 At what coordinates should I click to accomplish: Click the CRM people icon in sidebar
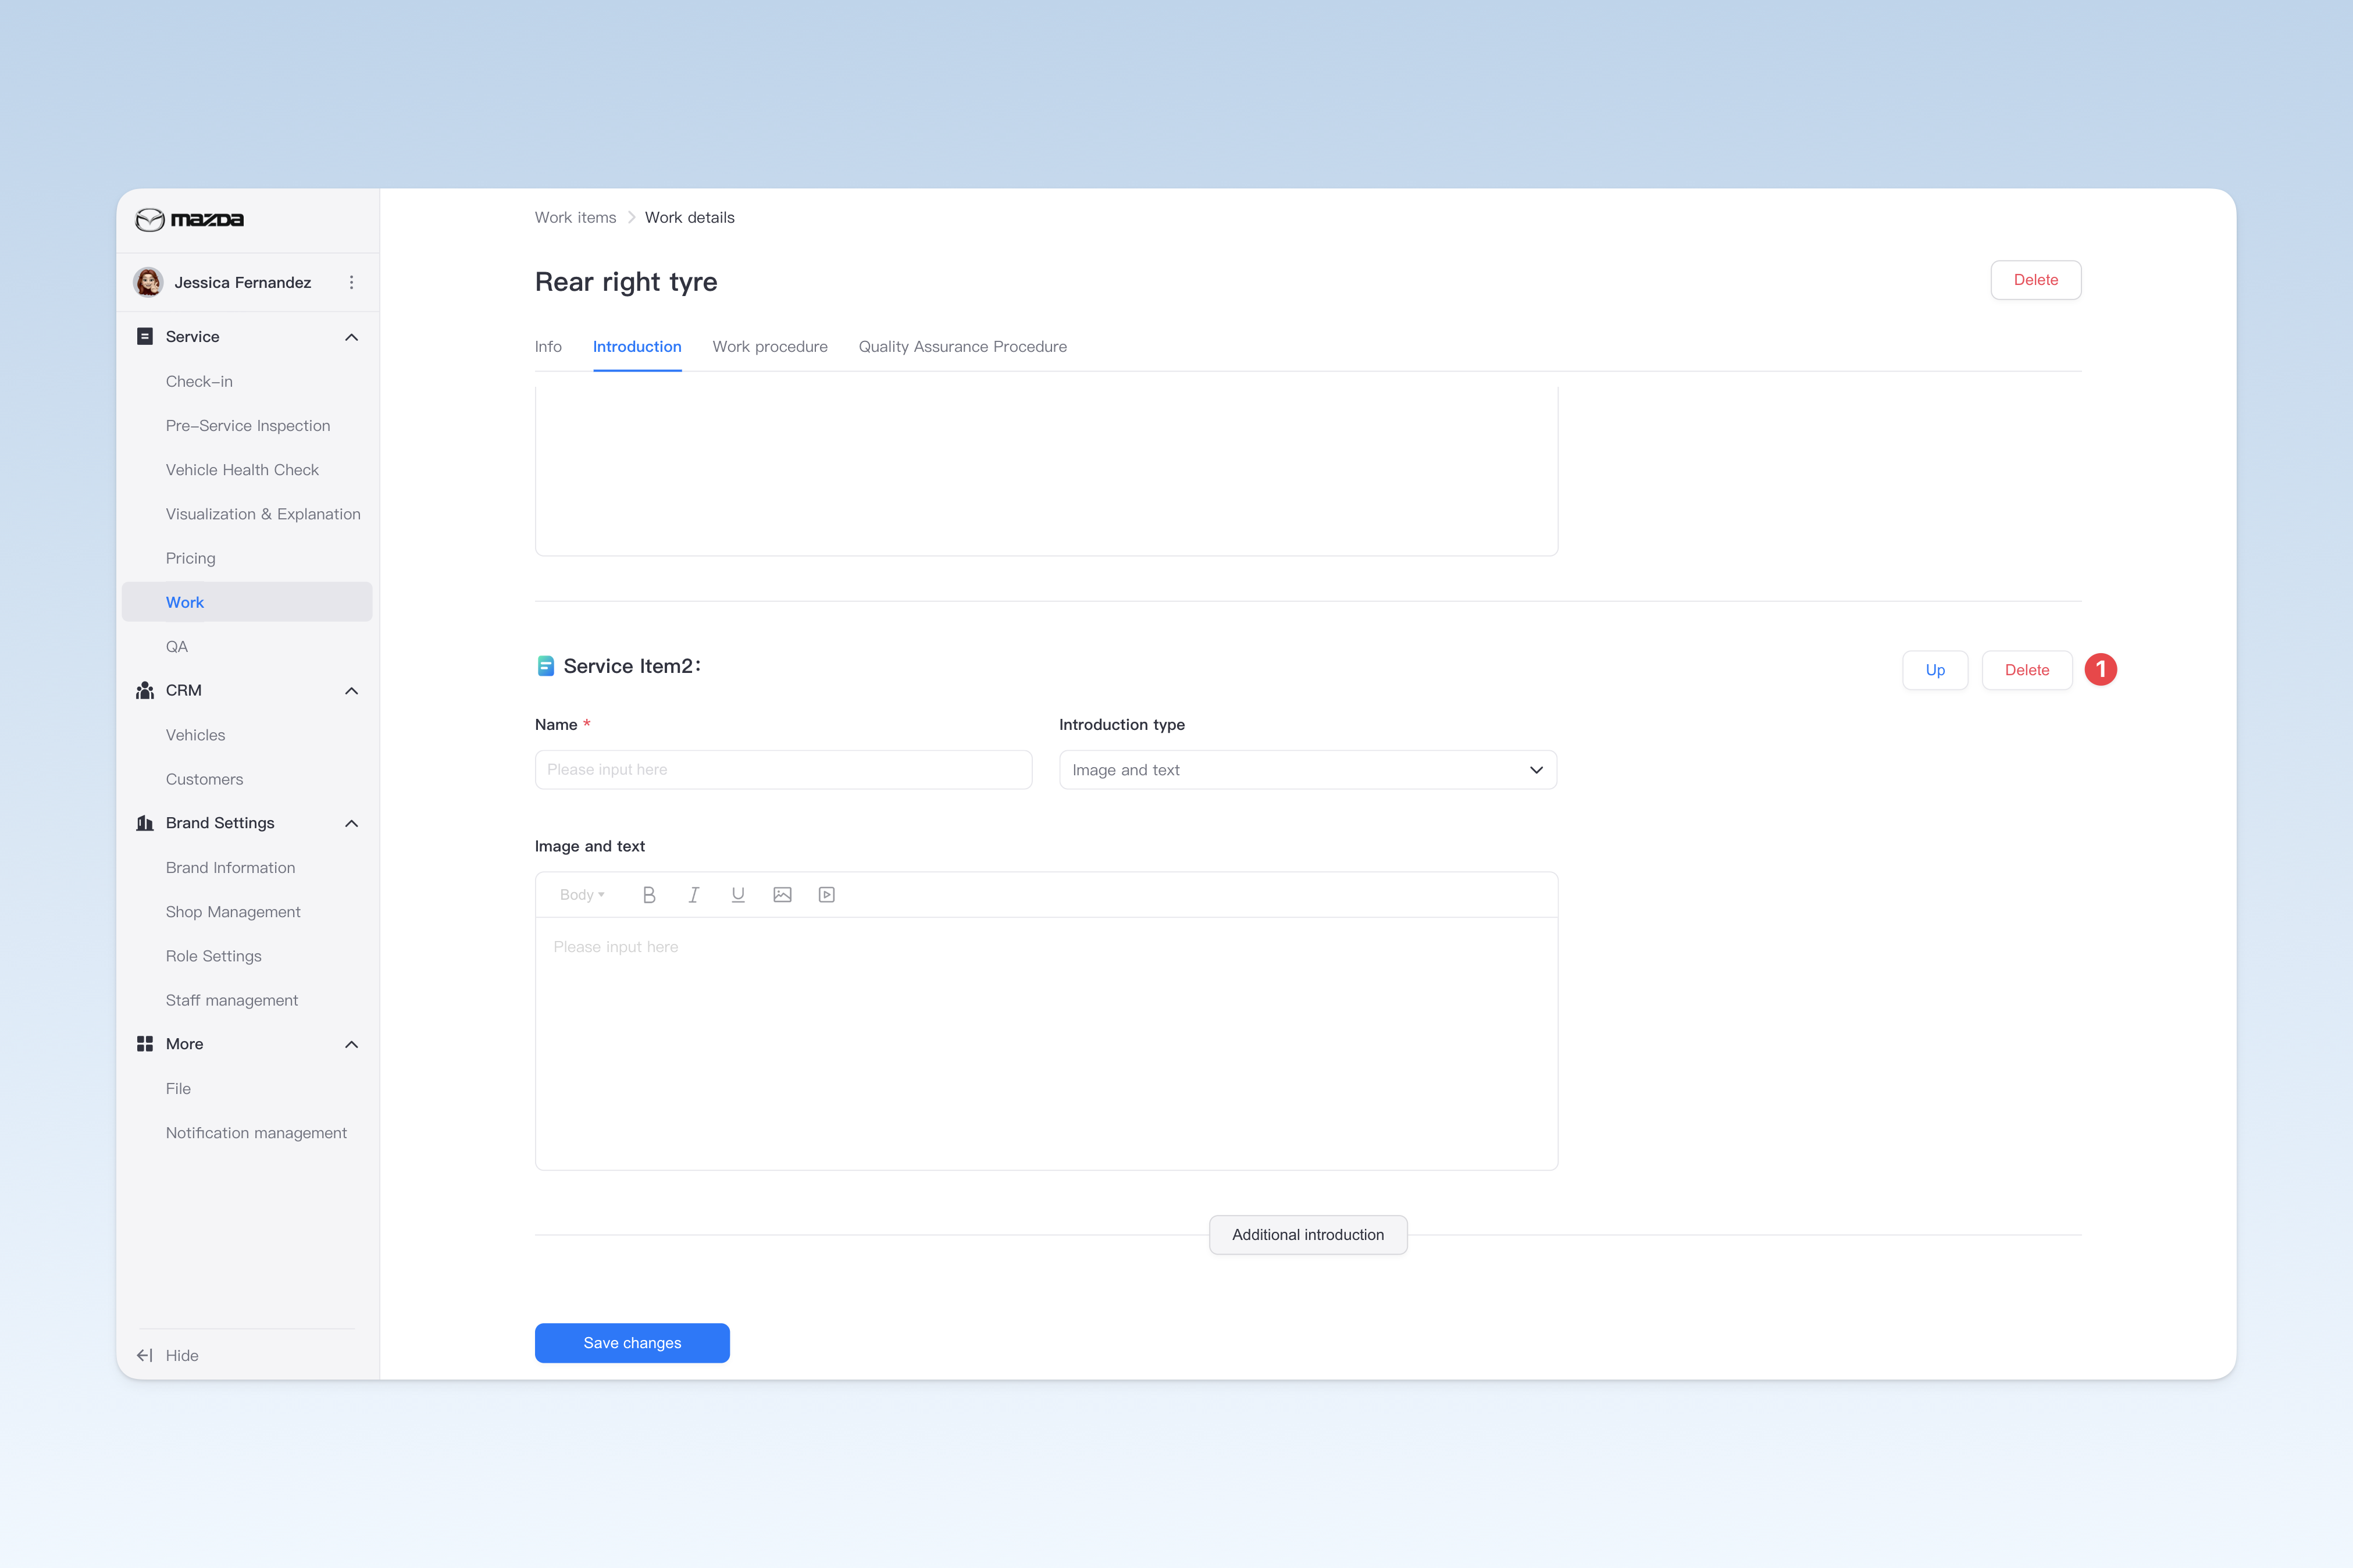(145, 691)
